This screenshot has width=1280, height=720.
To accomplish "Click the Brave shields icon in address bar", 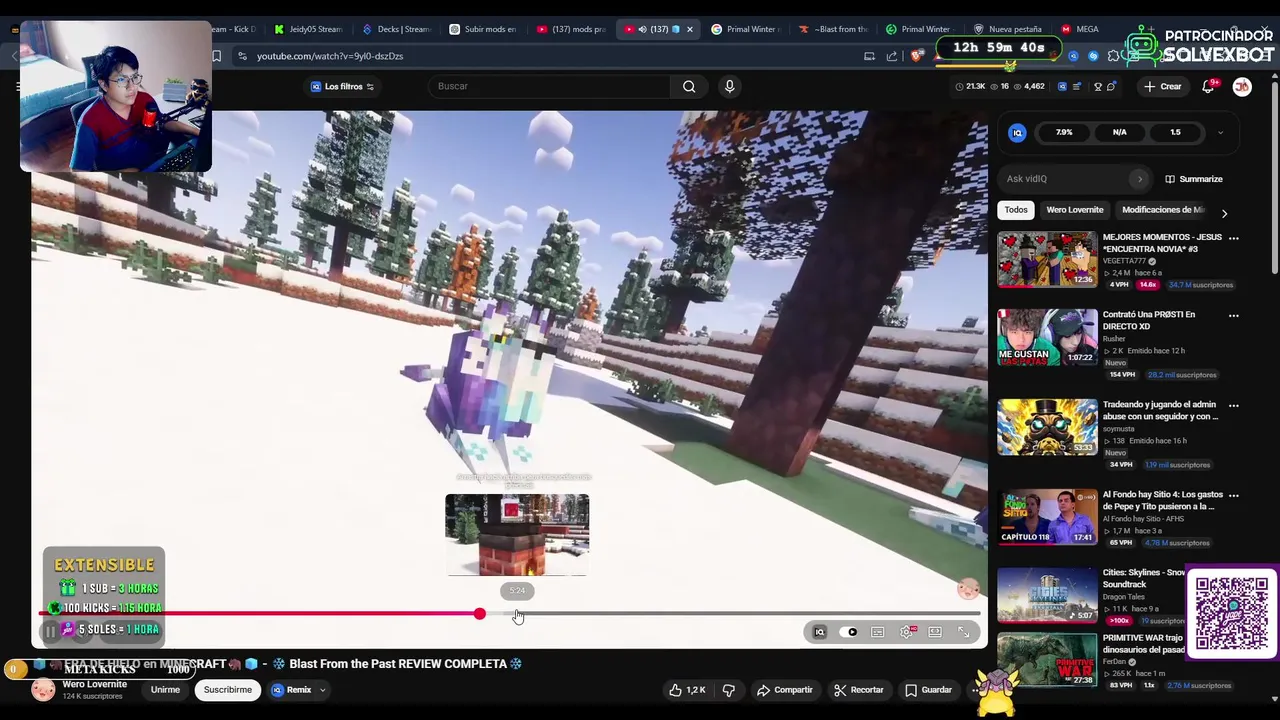I will click(916, 56).
